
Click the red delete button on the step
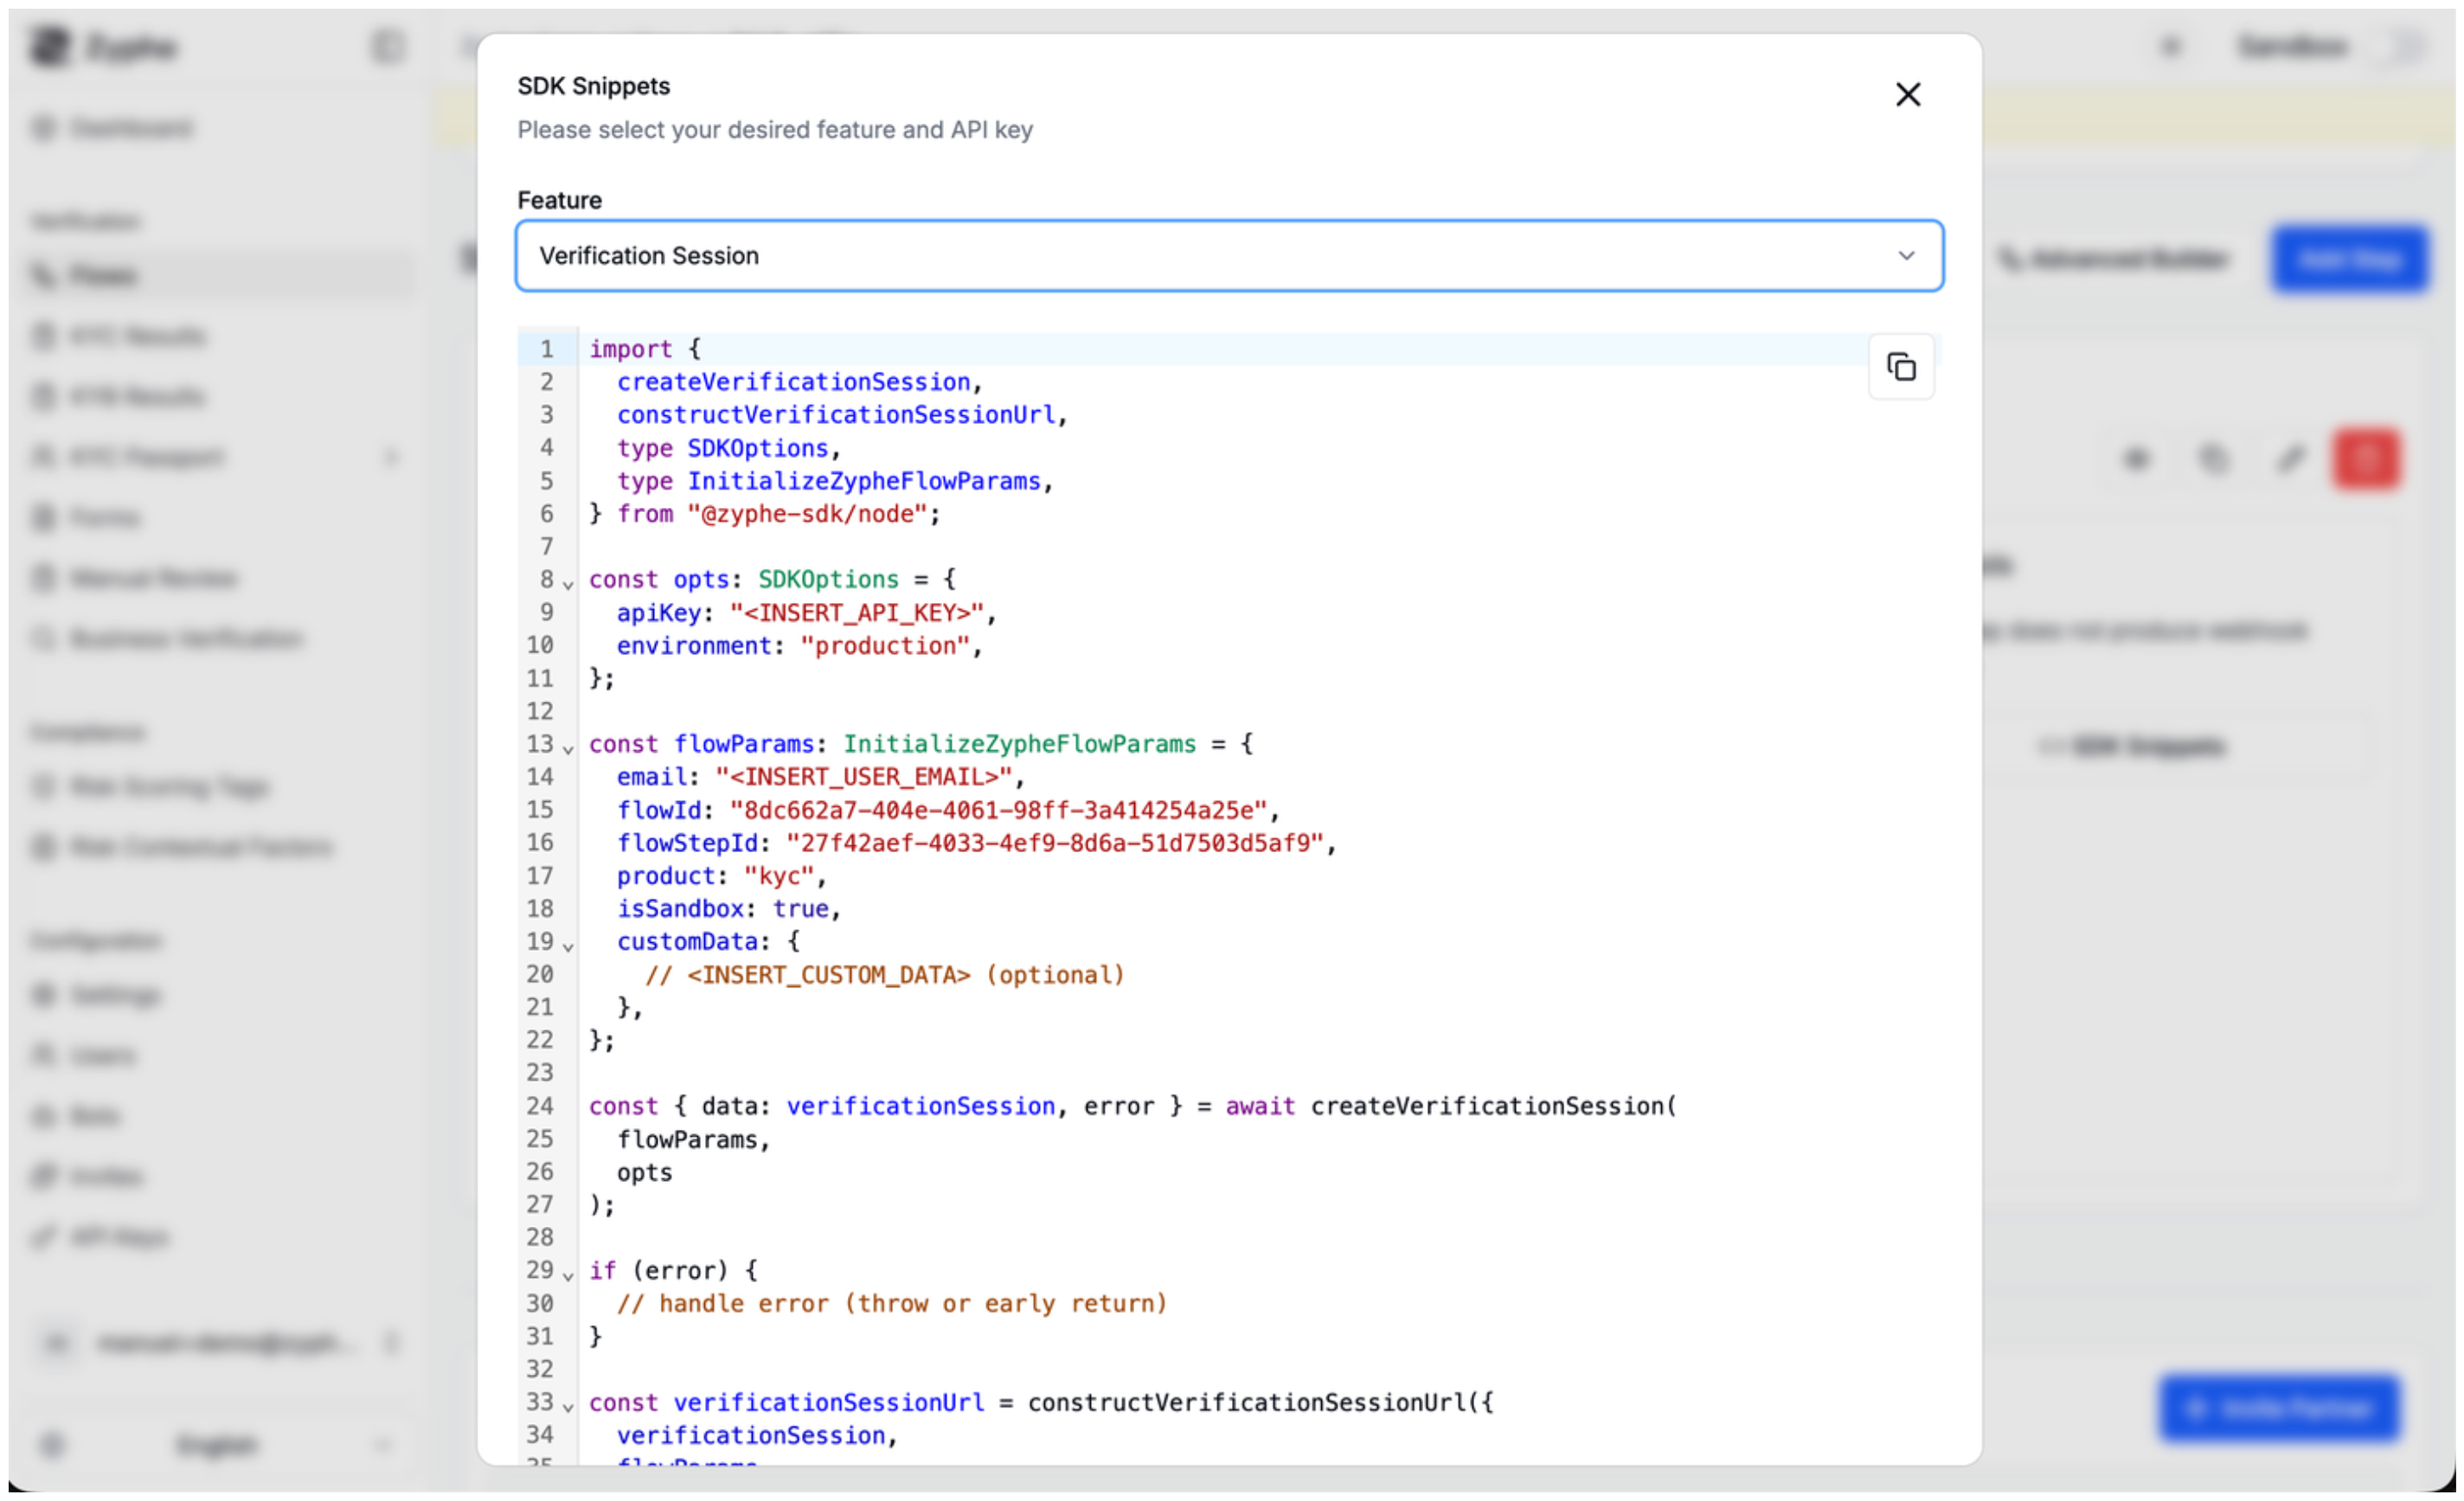[2365, 459]
